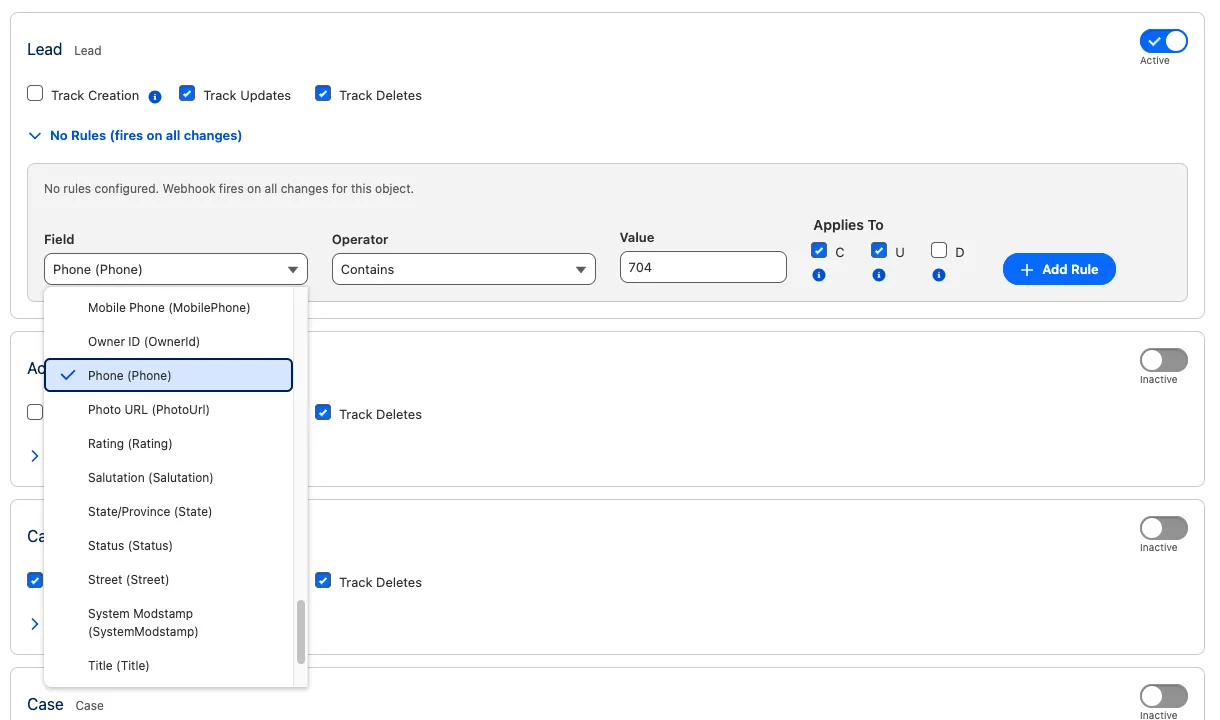1220x720 pixels.
Task: Click the Track Creation info icon
Action: pos(155,97)
